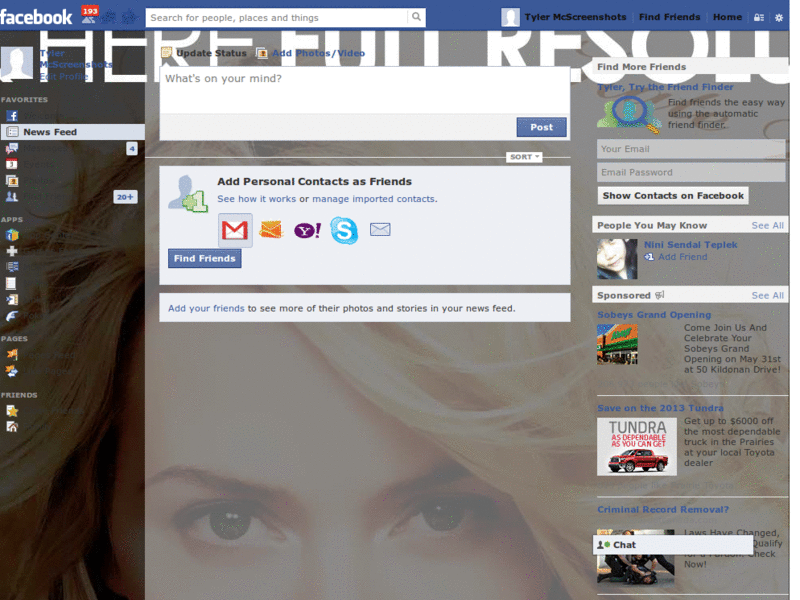The height and width of the screenshot is (600, 800).
Task: Click the See how it works link
Action: point(257,199)
